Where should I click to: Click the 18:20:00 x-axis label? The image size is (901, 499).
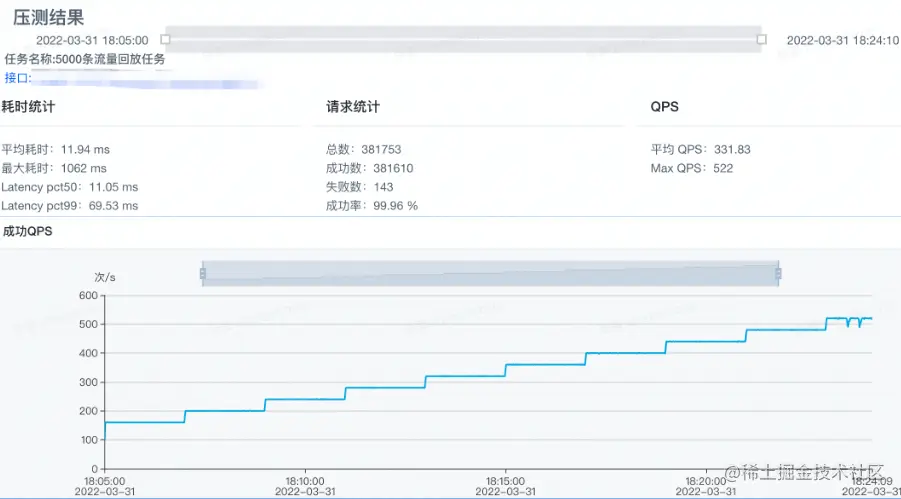click(706, 481)
